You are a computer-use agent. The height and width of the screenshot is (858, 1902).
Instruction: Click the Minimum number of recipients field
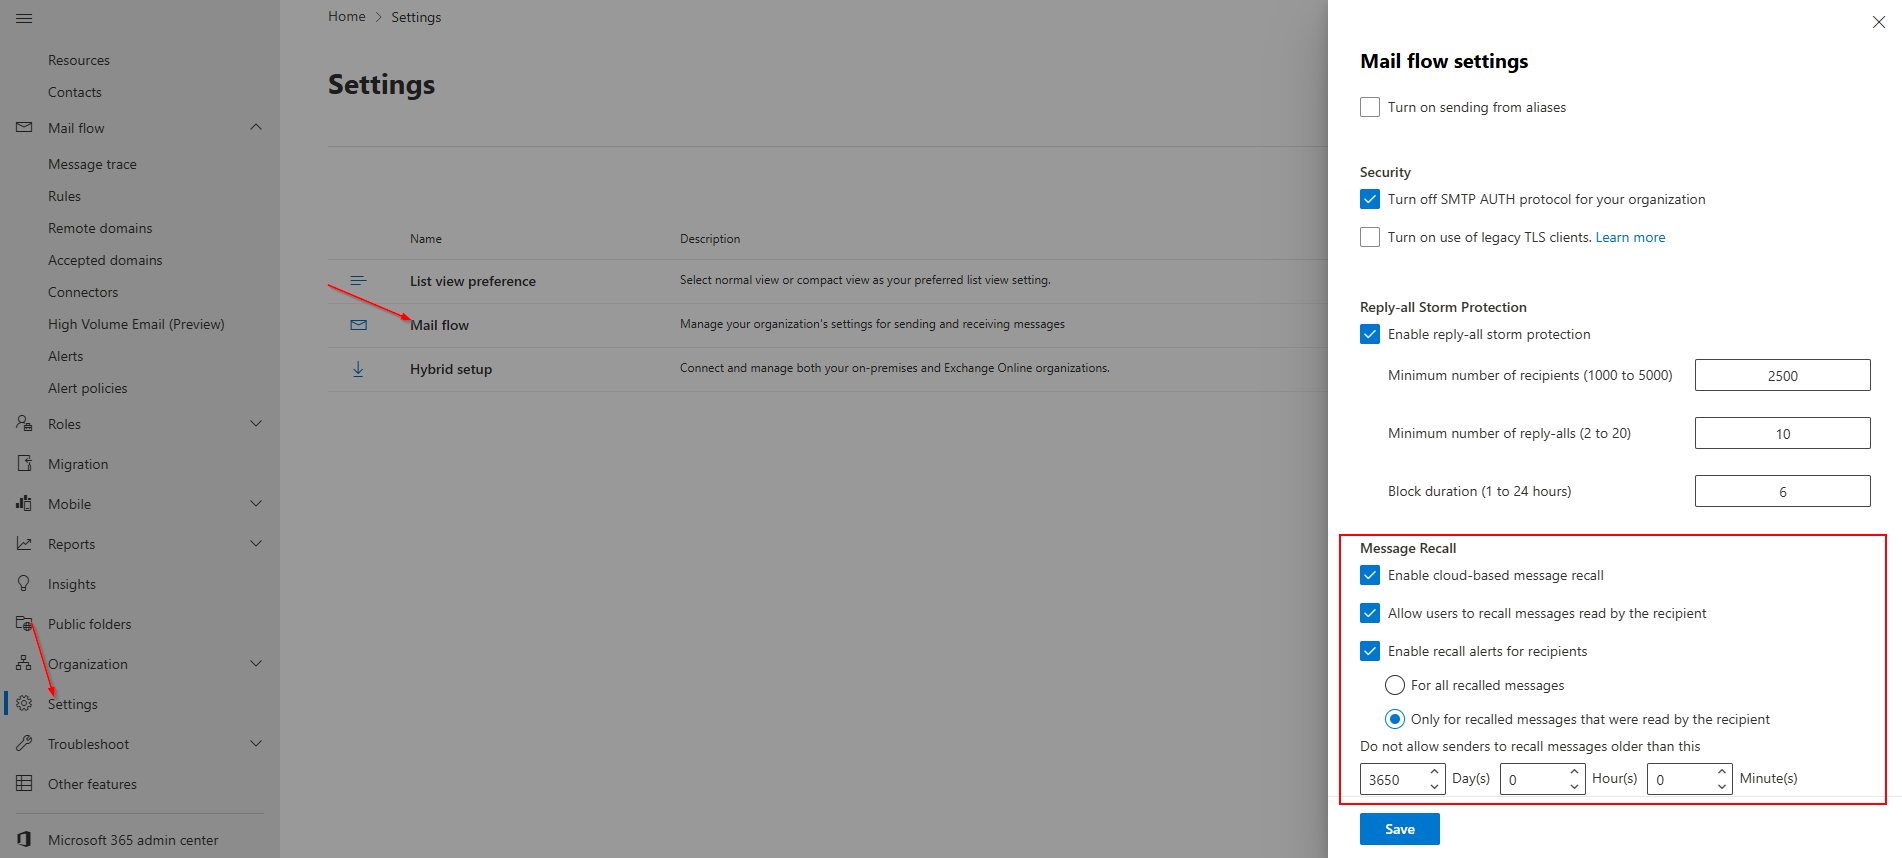(1782, 375)
